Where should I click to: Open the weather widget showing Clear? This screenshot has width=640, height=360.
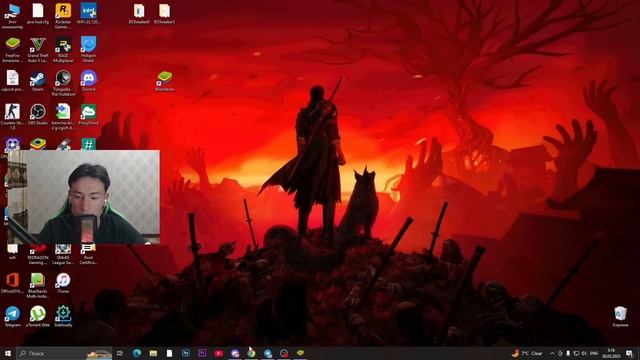527,353
